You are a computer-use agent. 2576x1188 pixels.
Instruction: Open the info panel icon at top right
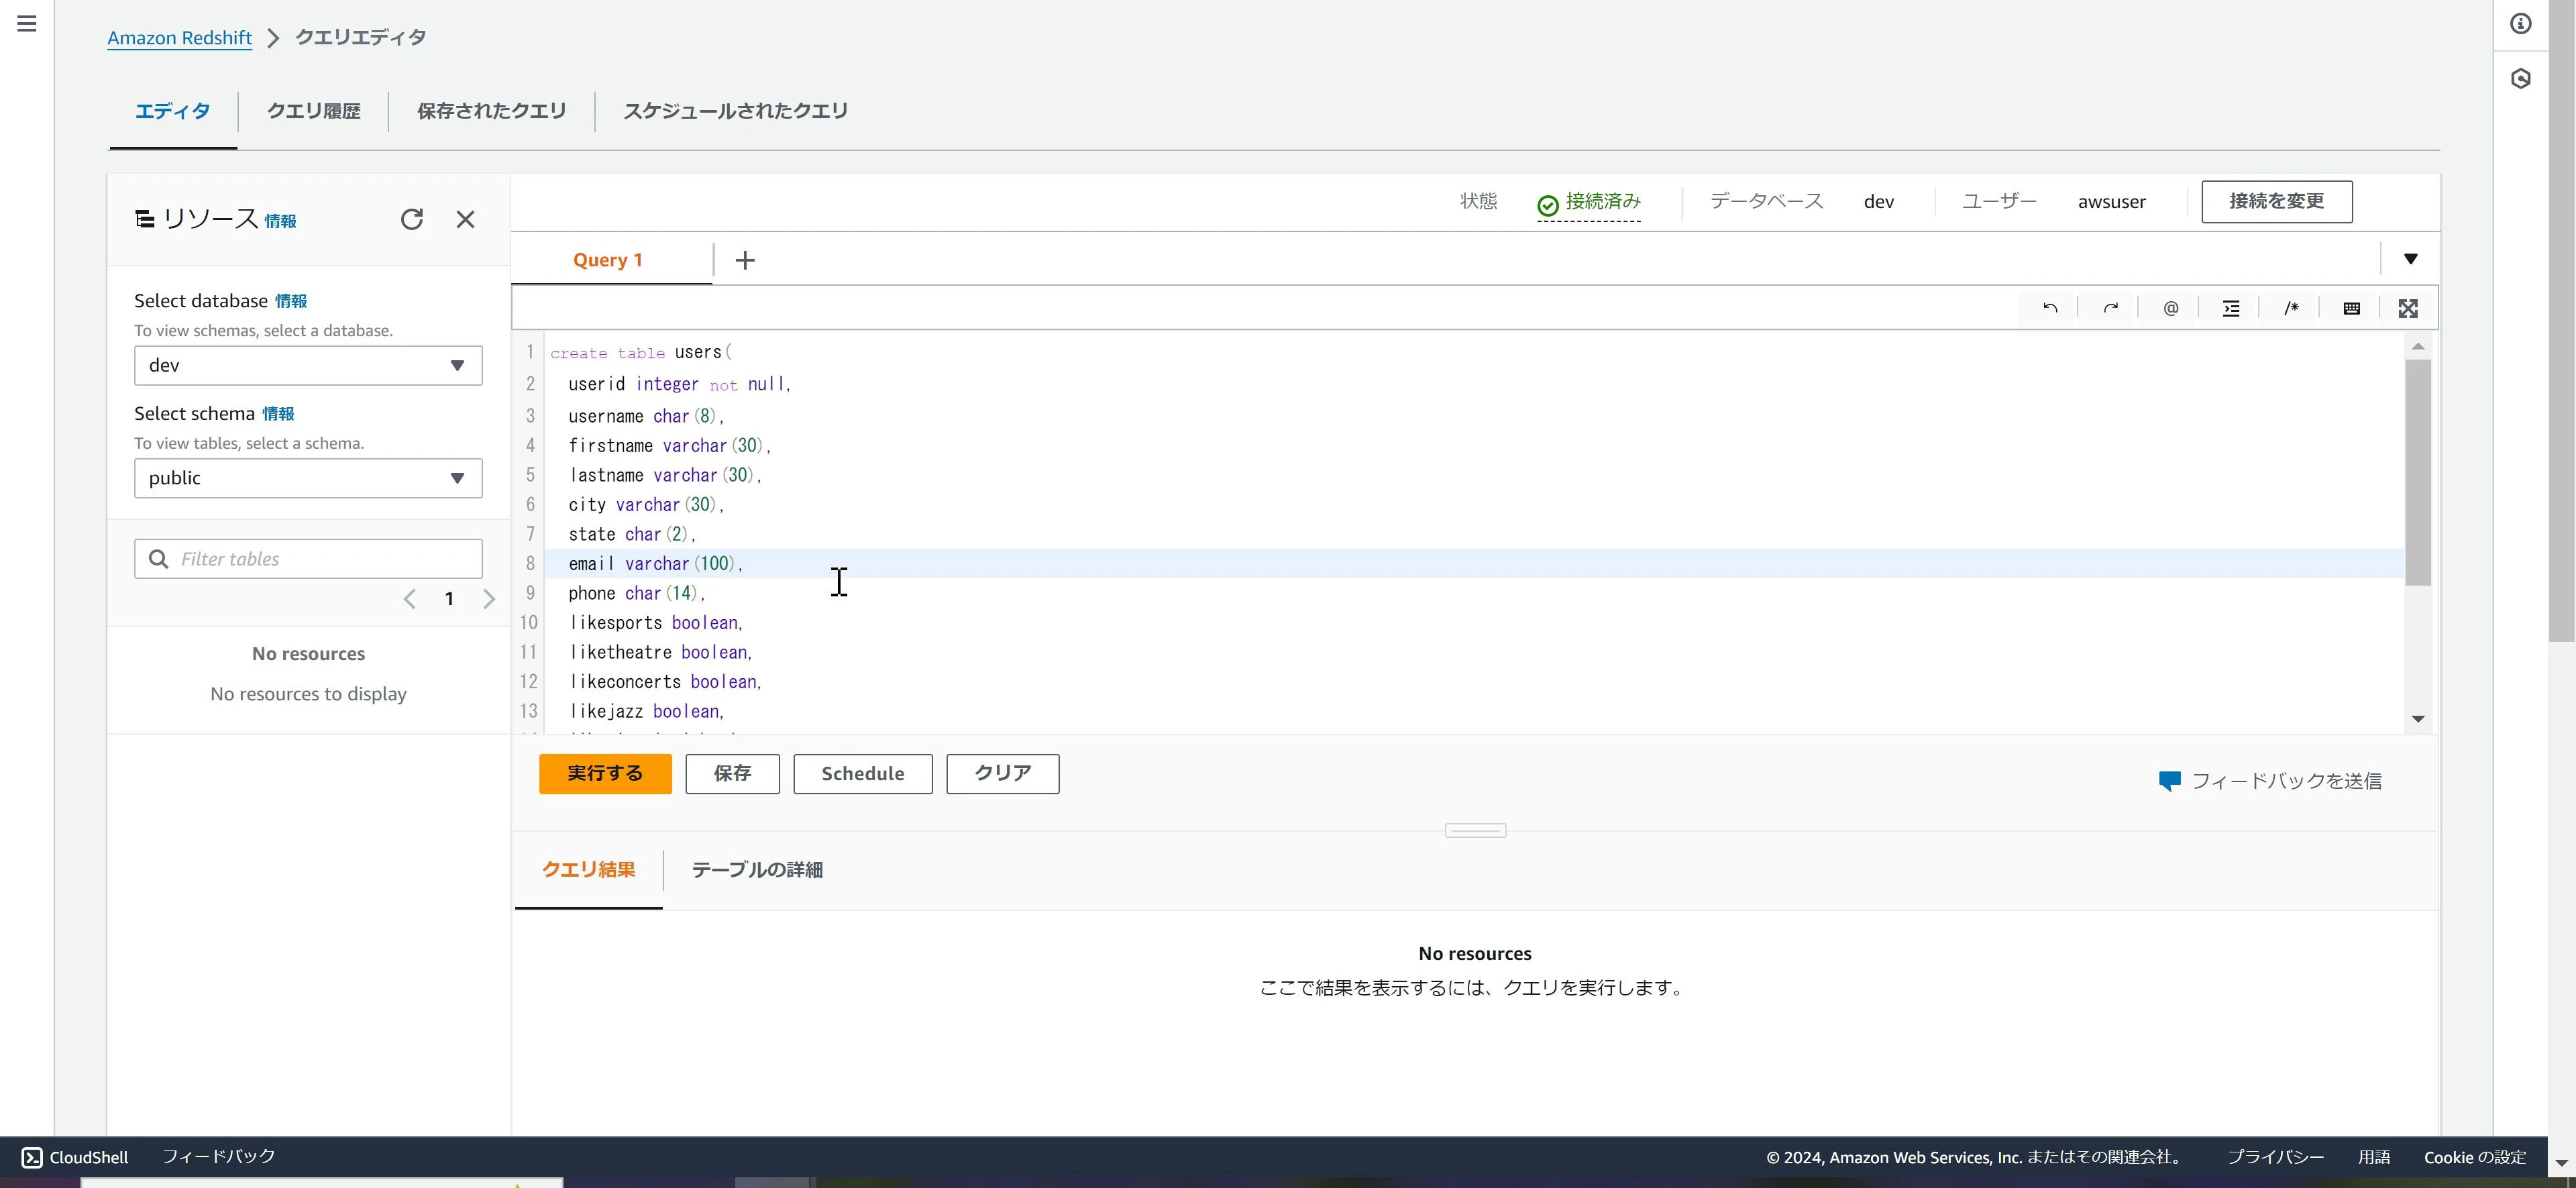coord(2521,23)
